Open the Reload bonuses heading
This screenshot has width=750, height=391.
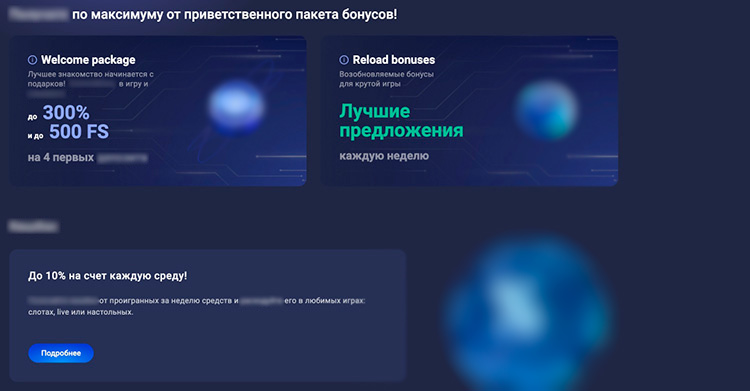(x=394, y=60)
